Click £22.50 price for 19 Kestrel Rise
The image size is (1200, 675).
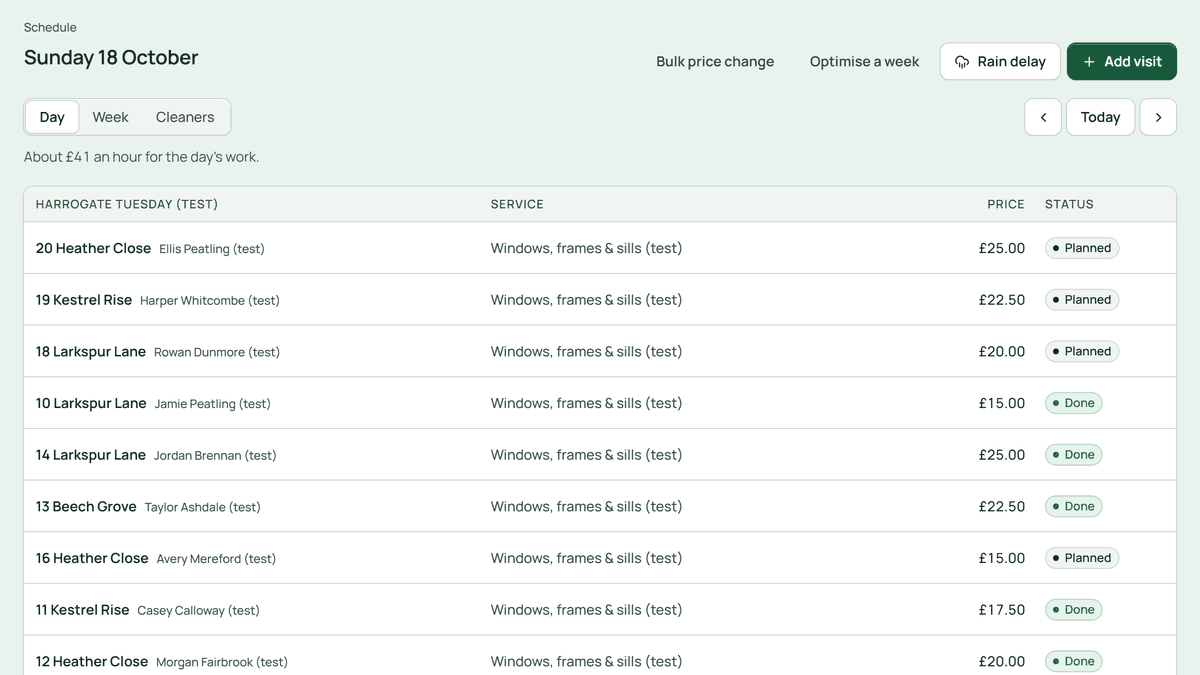[x=1002, y=300]
